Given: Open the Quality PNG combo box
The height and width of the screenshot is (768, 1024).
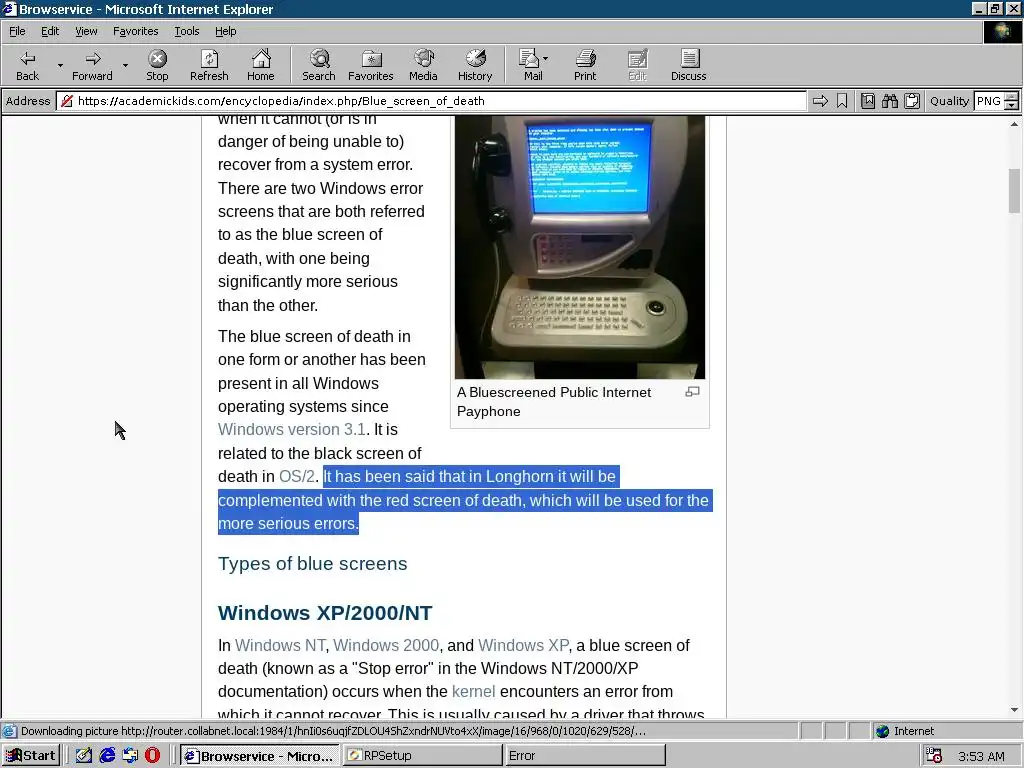Looking at the screenshot, I should (989, 101).
